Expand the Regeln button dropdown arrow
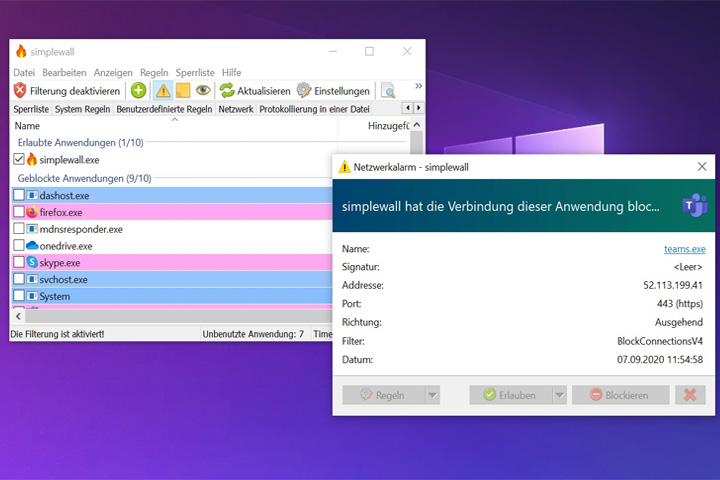The image size is (720, 480). [433, 395]
